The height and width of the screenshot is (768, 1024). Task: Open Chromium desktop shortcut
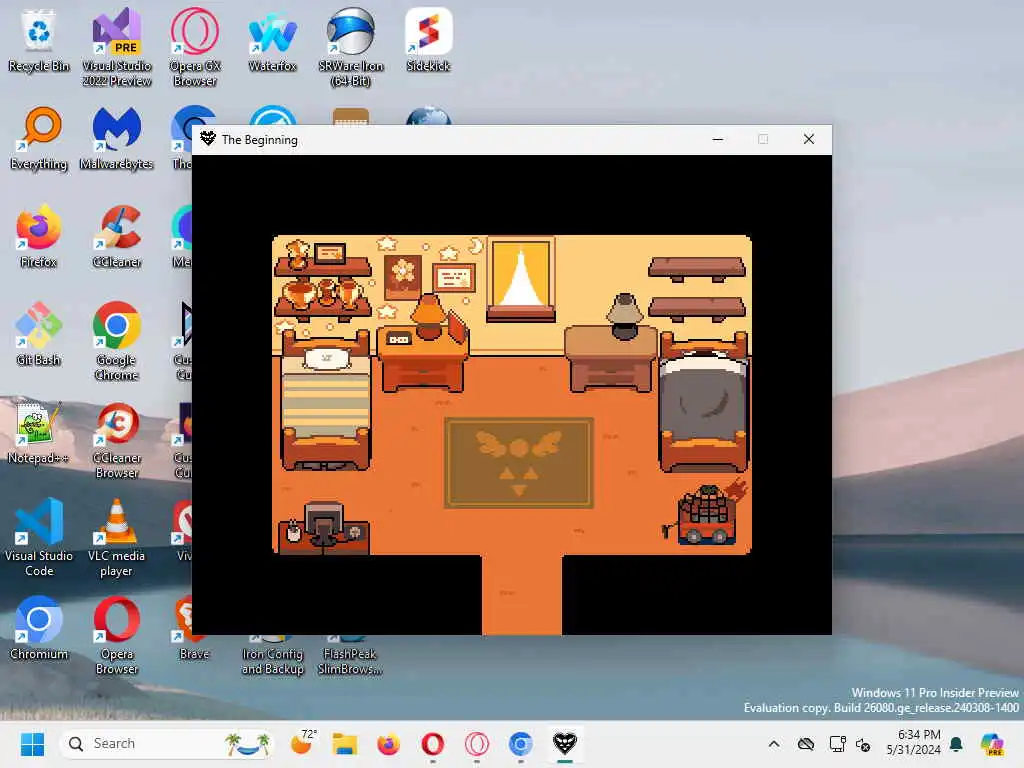coord(39,628)
